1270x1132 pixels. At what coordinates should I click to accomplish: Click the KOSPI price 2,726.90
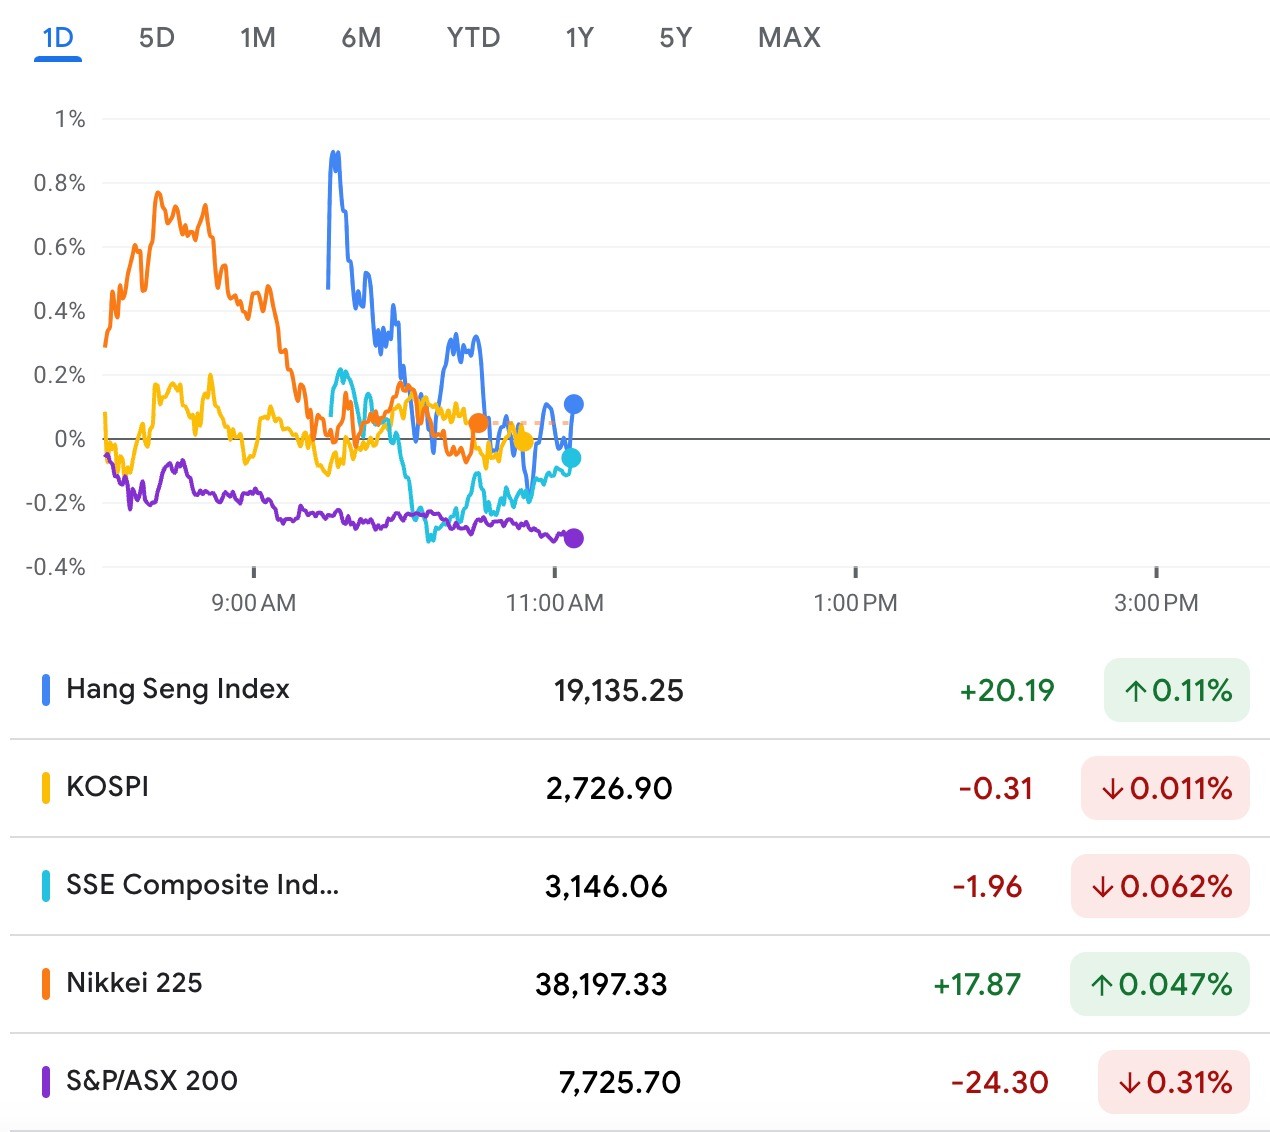point(609,789)
